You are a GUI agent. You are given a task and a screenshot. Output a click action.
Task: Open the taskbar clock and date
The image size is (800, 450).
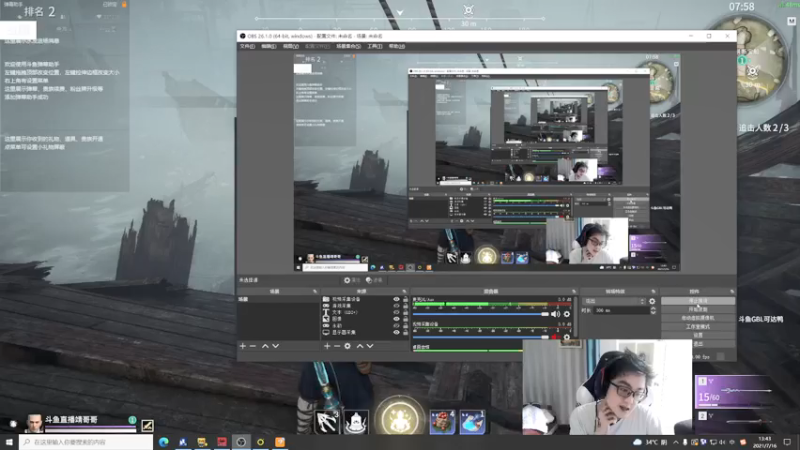[x=765, y=442]
